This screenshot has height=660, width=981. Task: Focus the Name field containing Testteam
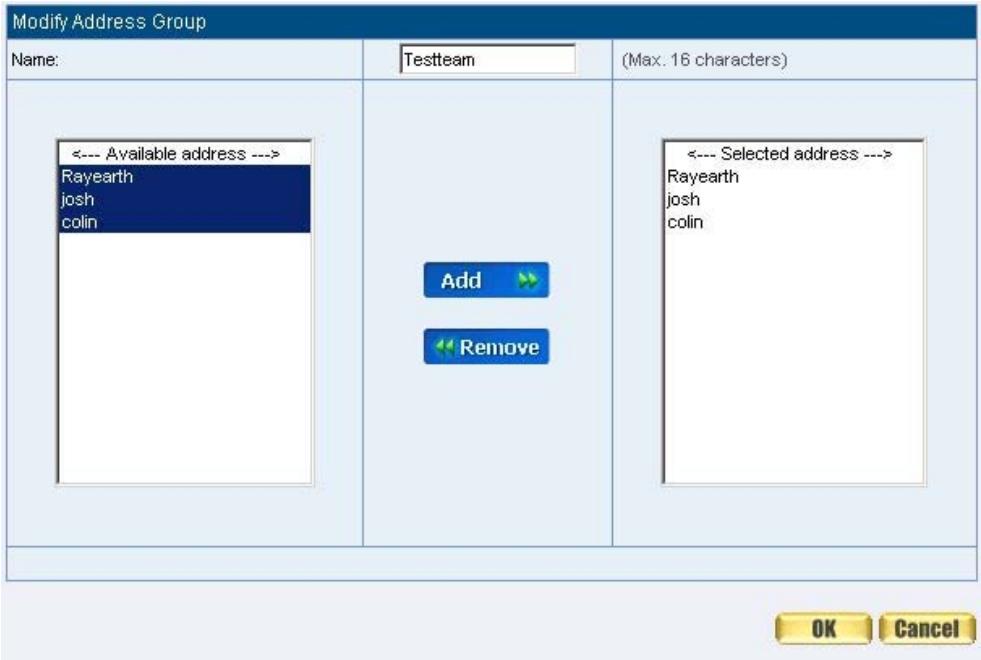click(487, 59)
